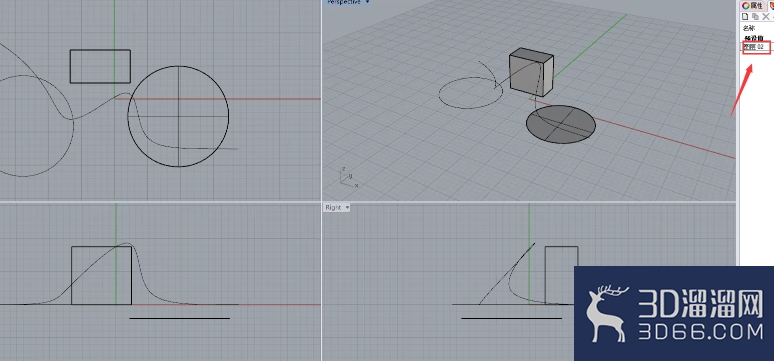This screenshot has height=361, width=774.
Task: Click the Right viewport title label
Action: pos(333,207)
